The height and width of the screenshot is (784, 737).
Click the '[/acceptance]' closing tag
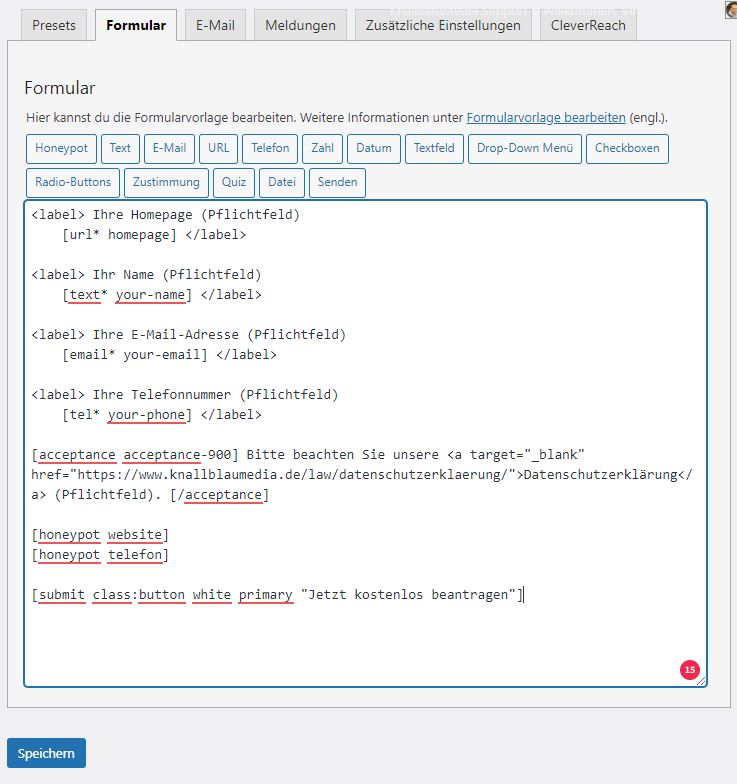pos(220,494)
